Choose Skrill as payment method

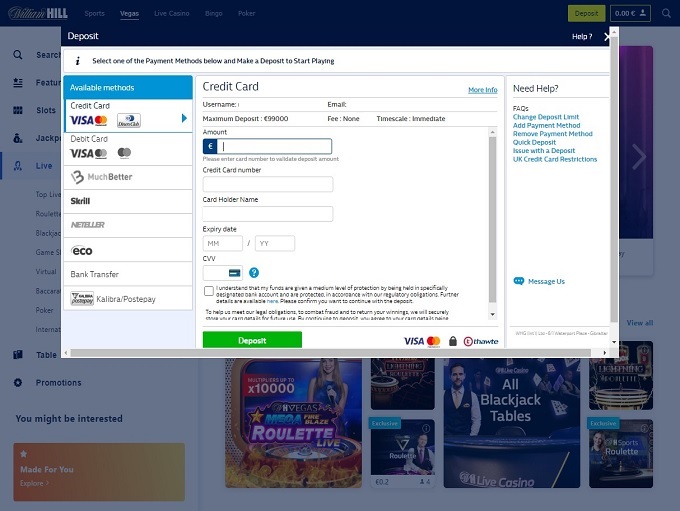pyautogui.click(x=128, y=201)
